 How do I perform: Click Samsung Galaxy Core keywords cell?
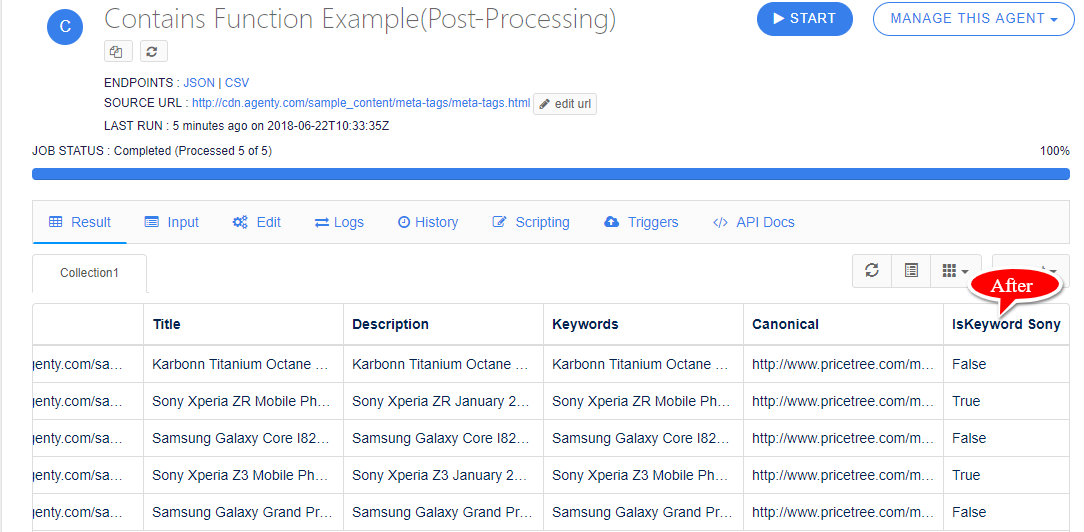click(643, 438)
